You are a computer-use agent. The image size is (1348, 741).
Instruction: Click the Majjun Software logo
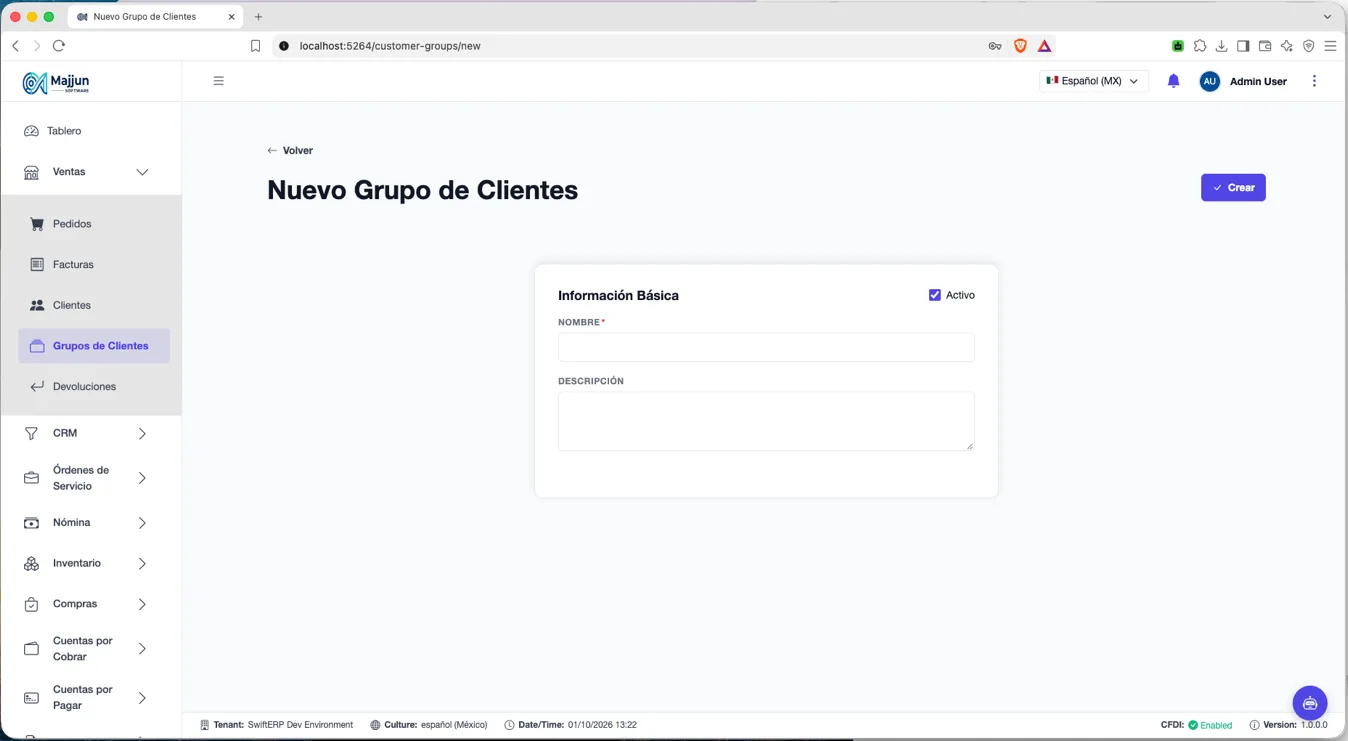tap(56, 83)
